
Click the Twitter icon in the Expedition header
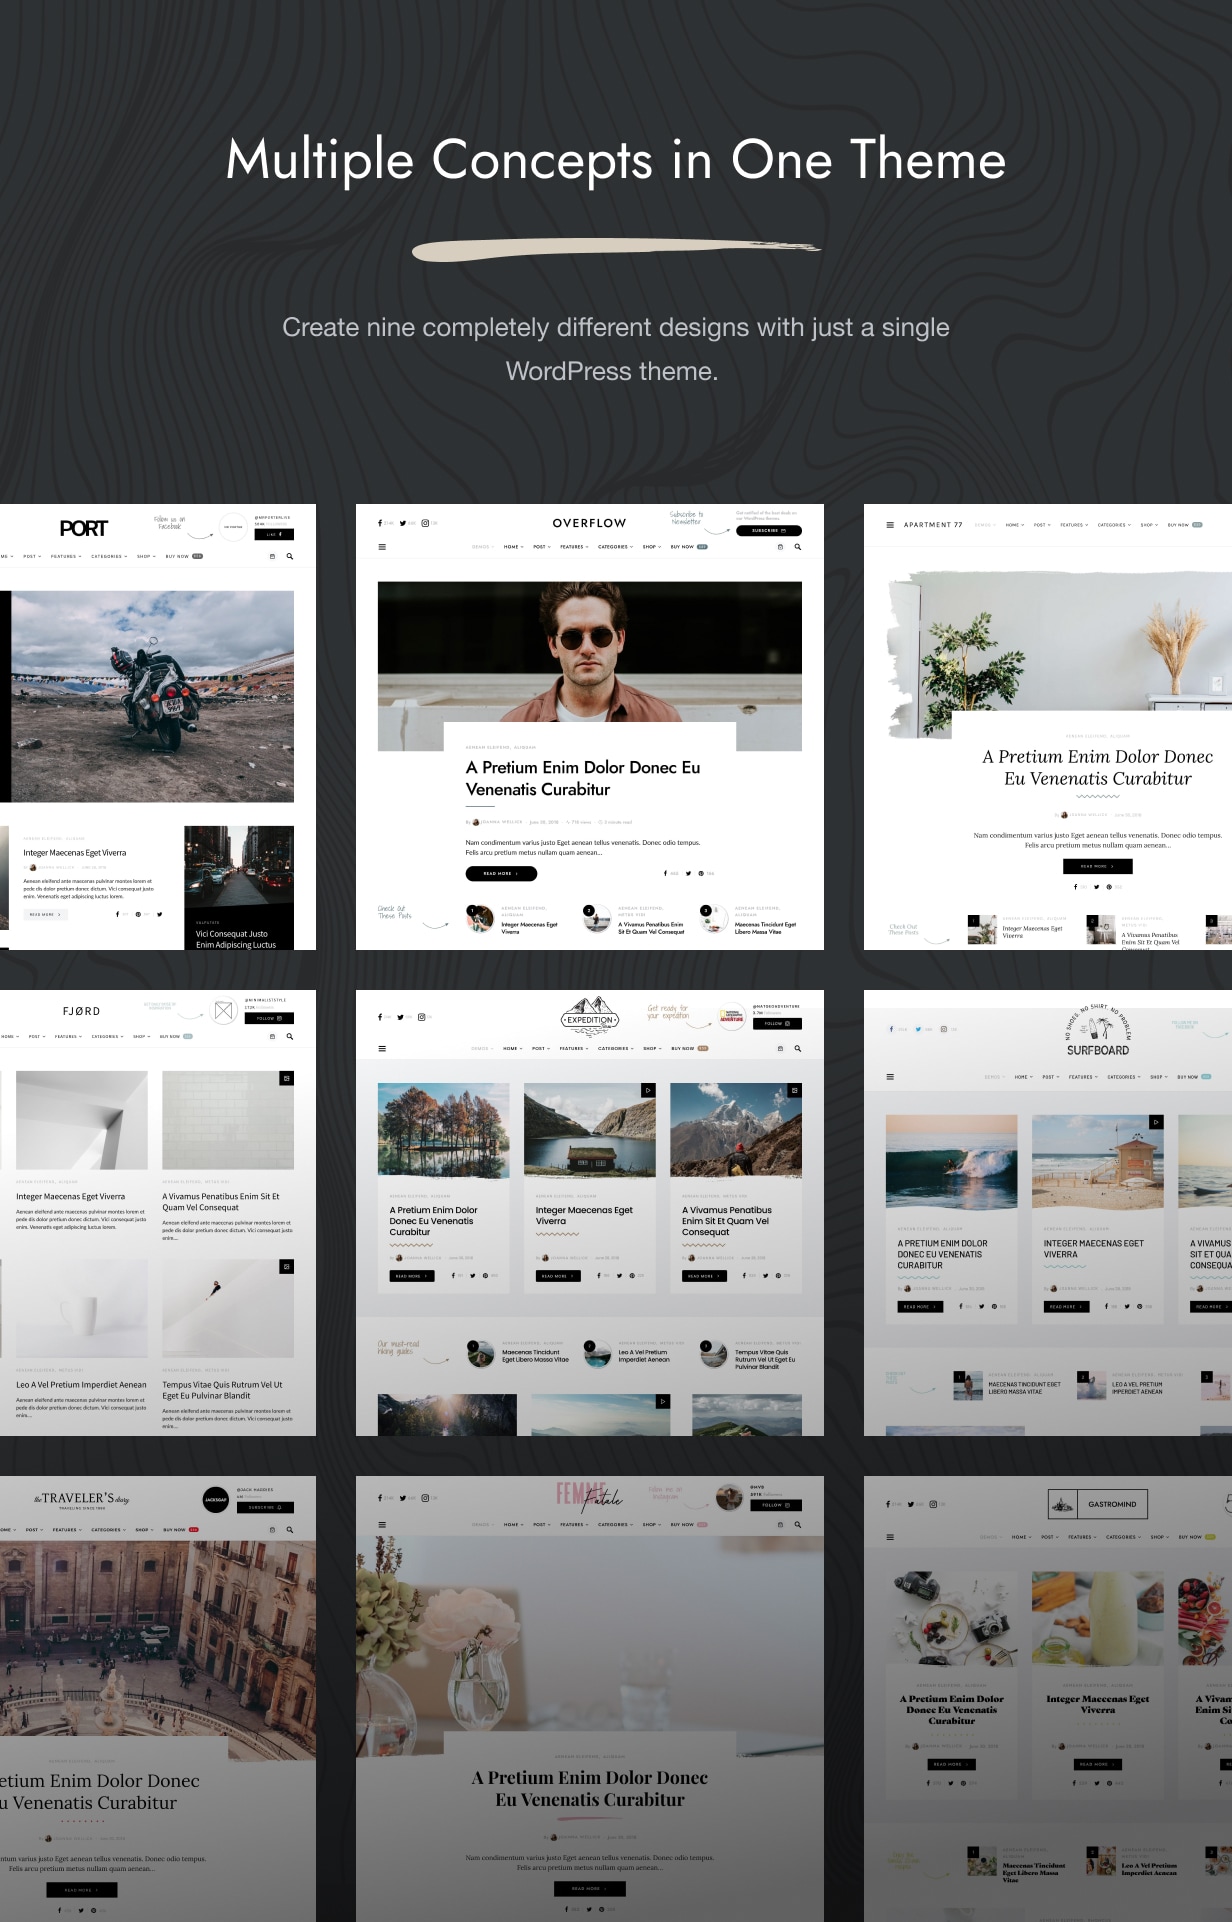pyautogui.click(x=400, y=1017)
